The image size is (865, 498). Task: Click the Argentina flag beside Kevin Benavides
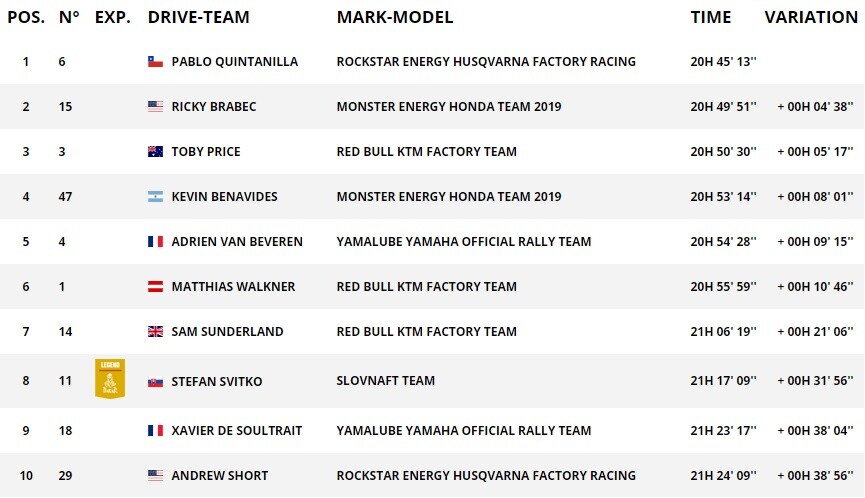155,197
